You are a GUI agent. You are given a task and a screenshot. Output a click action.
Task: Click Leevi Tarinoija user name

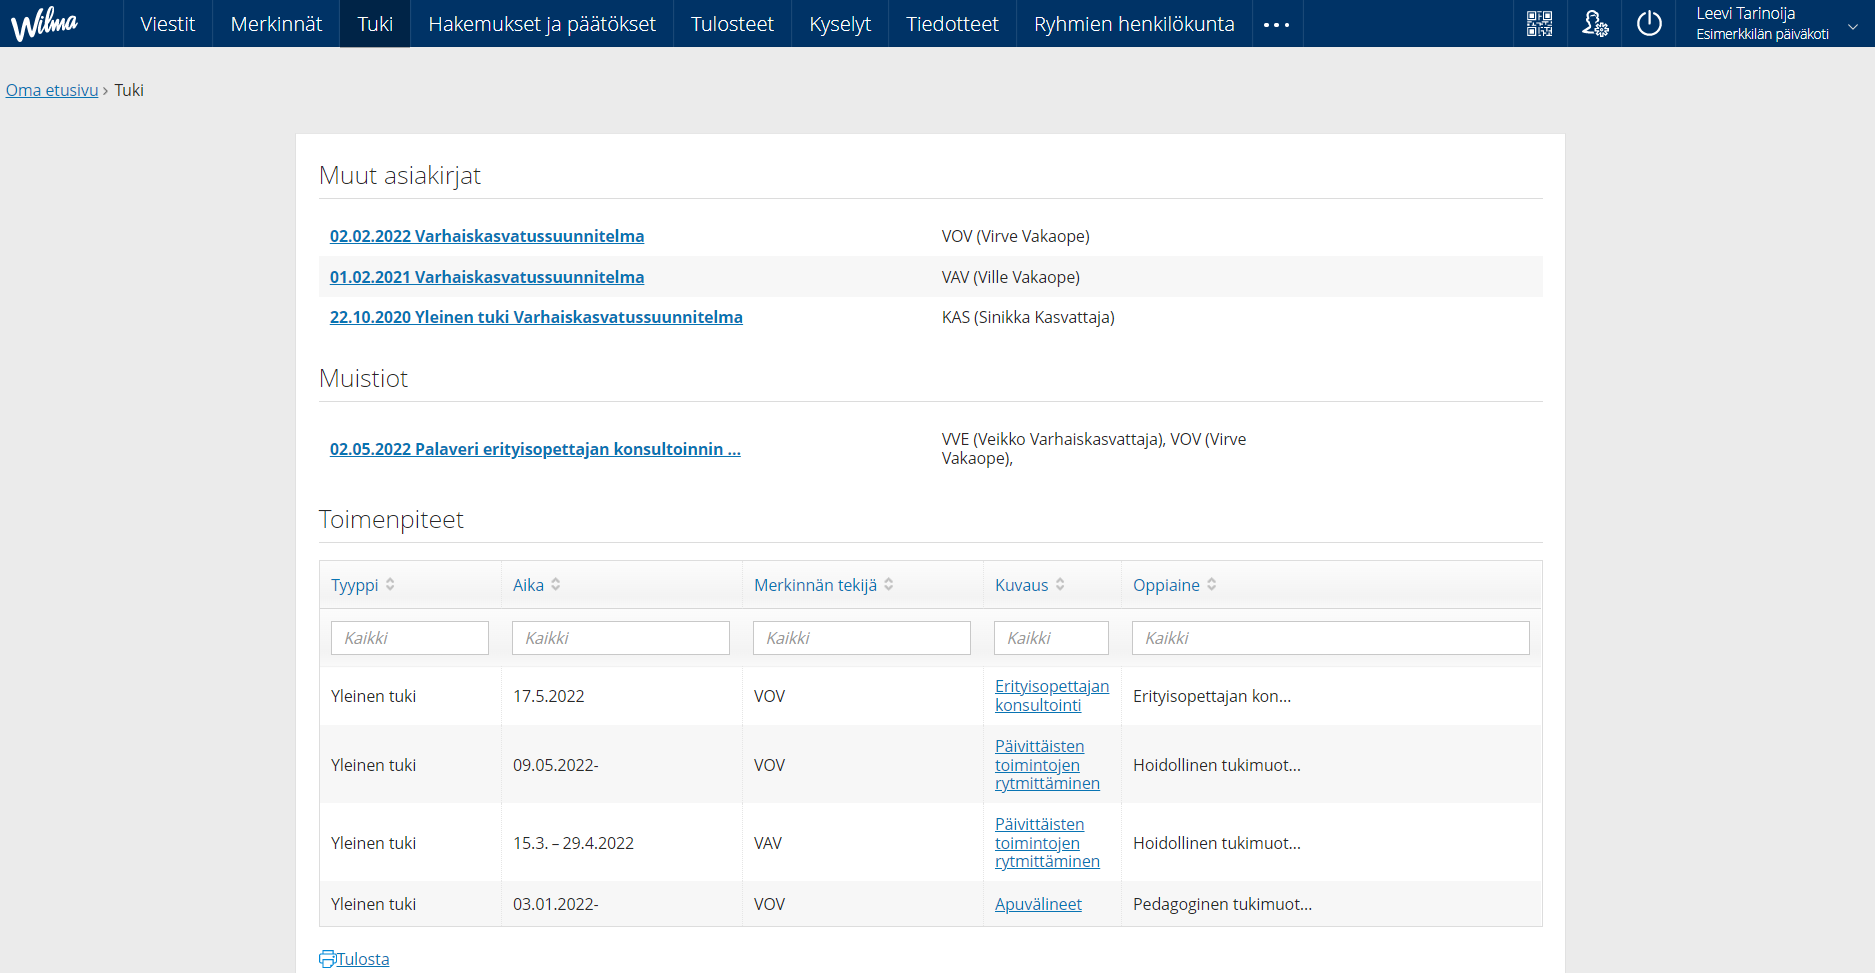(1746, 13)
